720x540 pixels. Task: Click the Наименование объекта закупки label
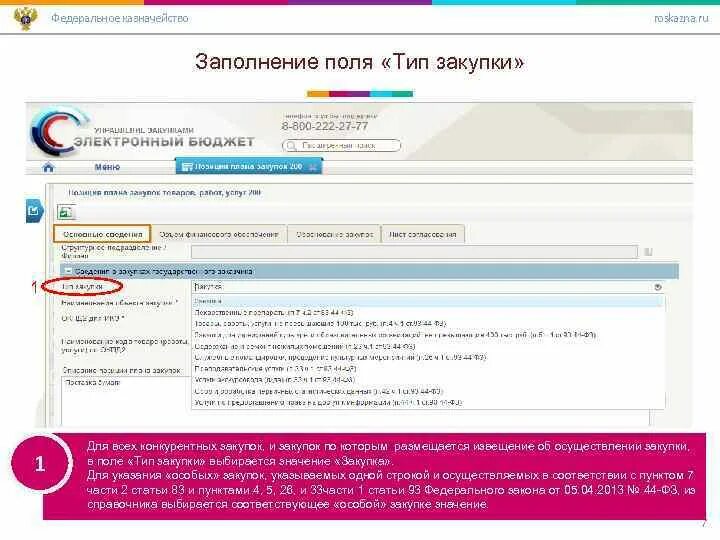pos(119,303)
